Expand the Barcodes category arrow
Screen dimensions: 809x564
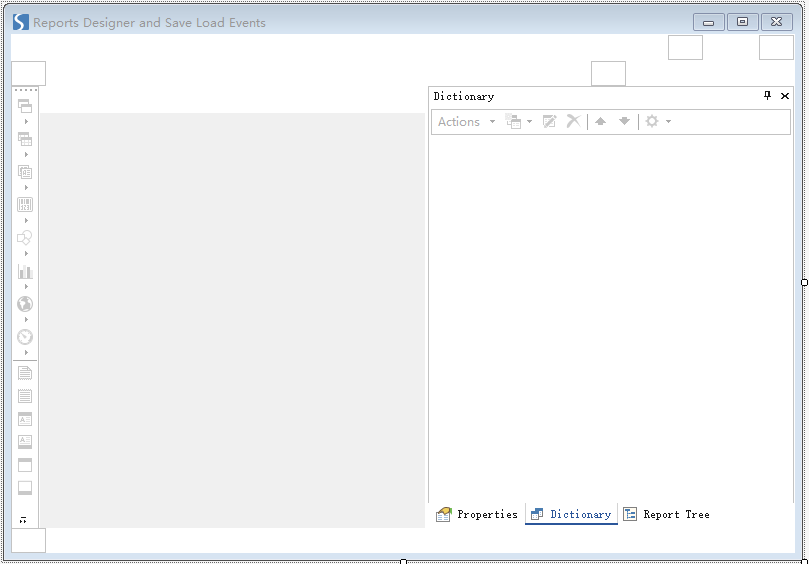26,221
